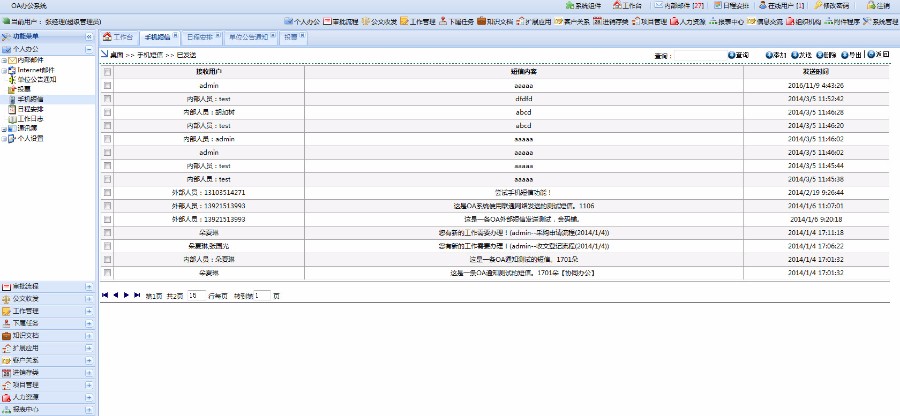Check the row sent 2014/3/5 11:46:20
The height and width of the screenshot is (416, 900).
(107, 125)
